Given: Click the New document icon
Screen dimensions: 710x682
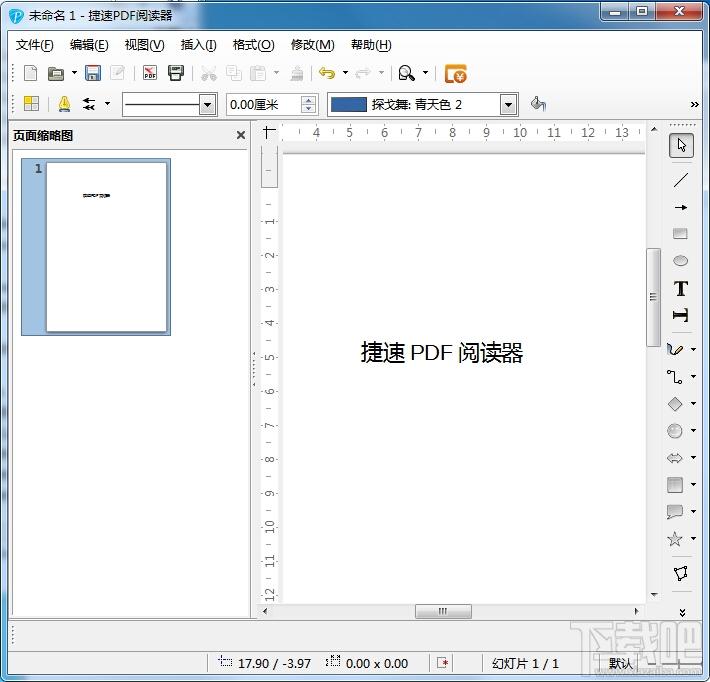Looking at the screenshot, I should point(30,73).
